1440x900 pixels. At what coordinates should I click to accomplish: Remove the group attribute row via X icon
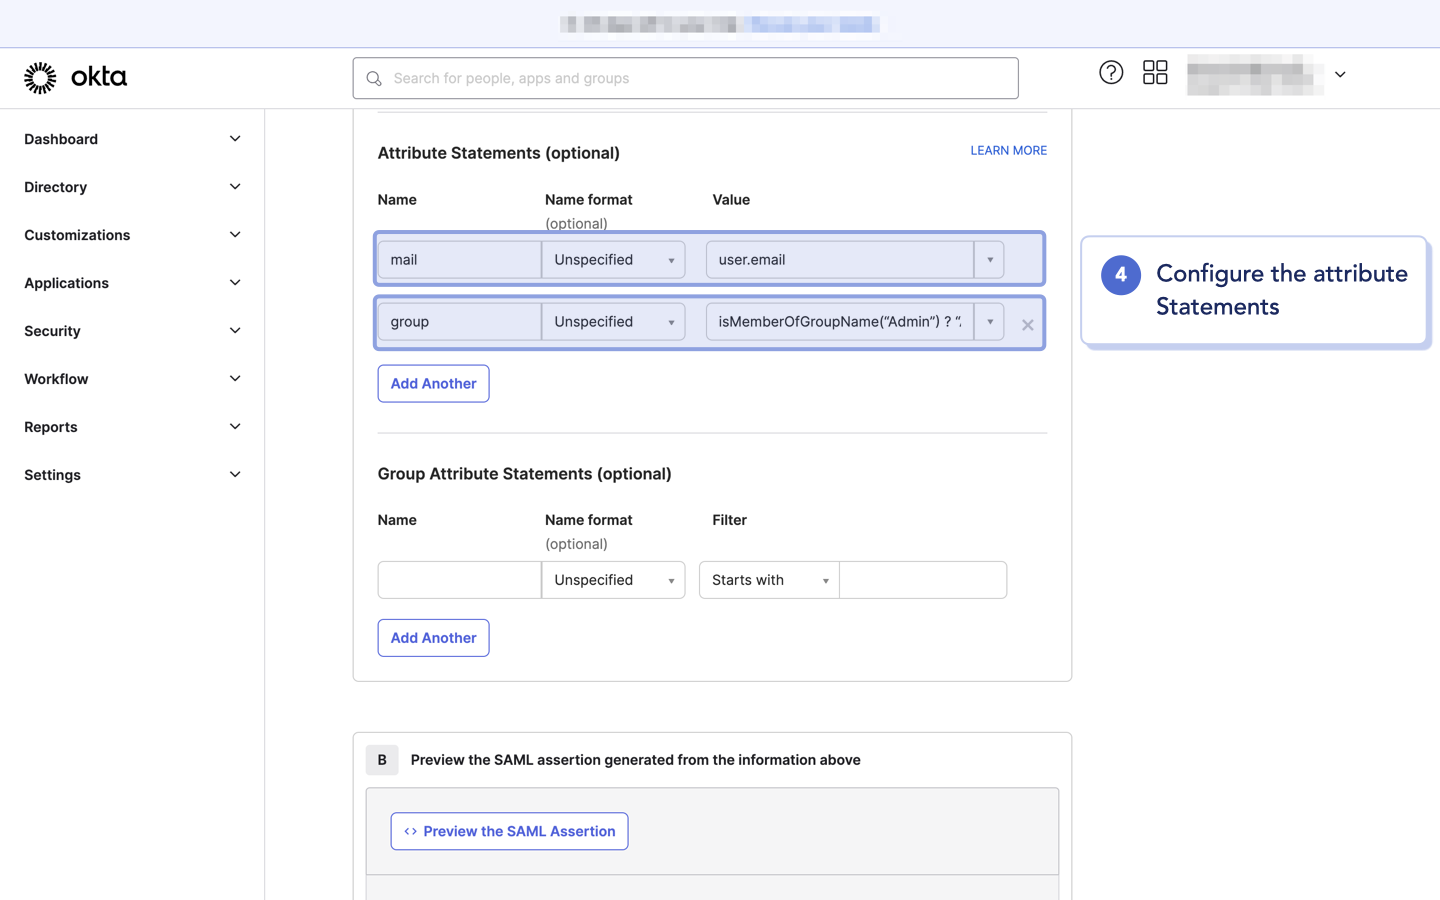[1027, 324]
